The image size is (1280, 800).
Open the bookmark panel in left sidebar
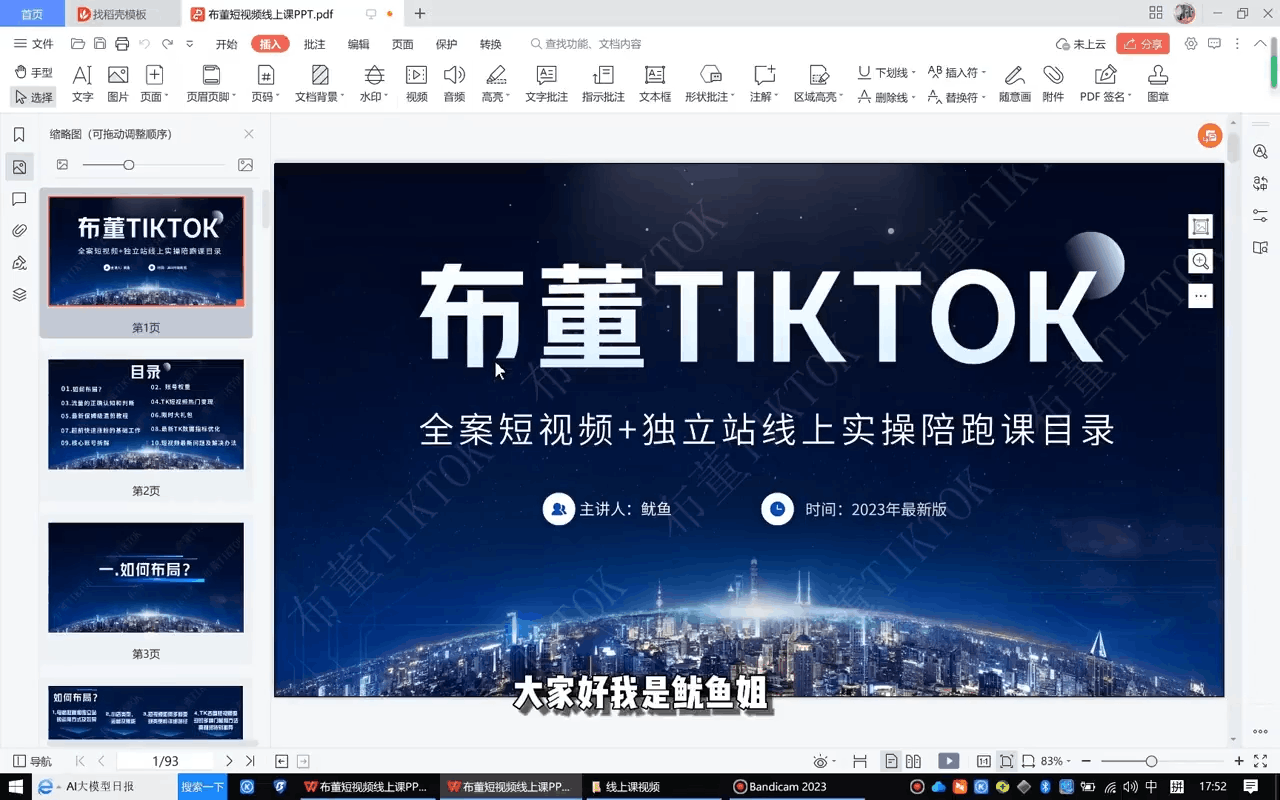[x=19, y=135]
